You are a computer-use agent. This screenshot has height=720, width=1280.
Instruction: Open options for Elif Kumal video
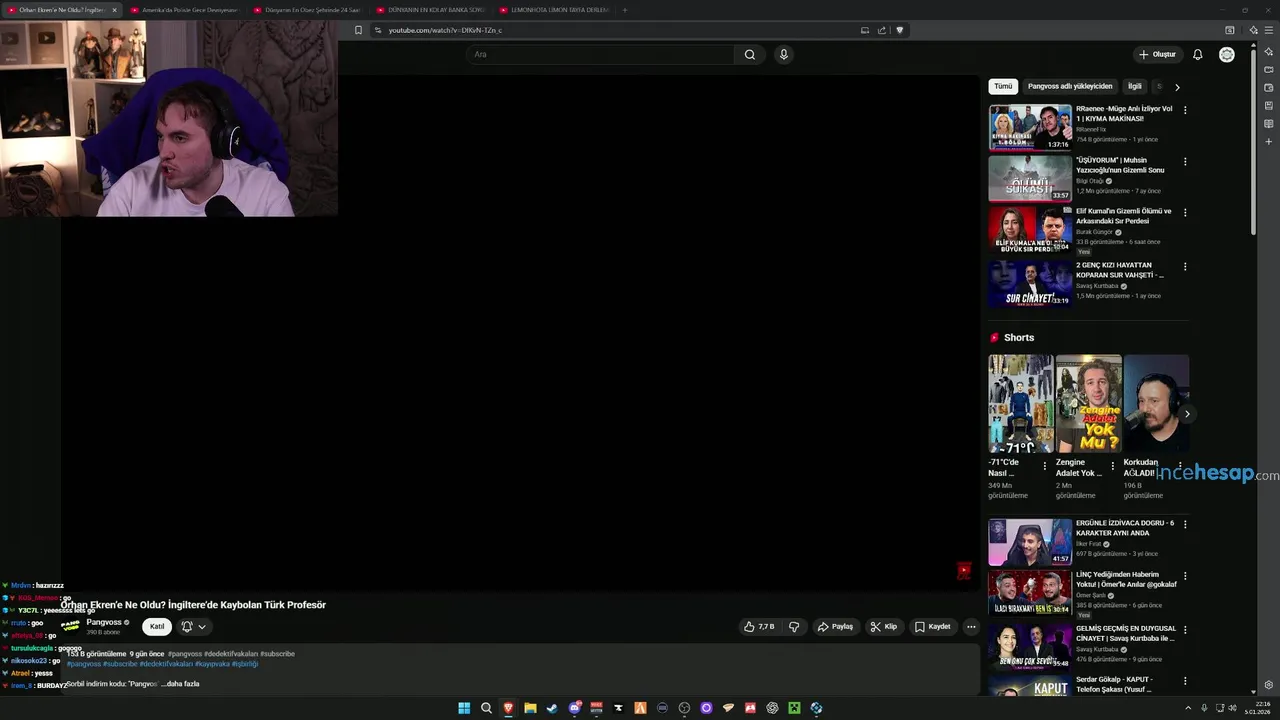click(x=1185, y=212)
